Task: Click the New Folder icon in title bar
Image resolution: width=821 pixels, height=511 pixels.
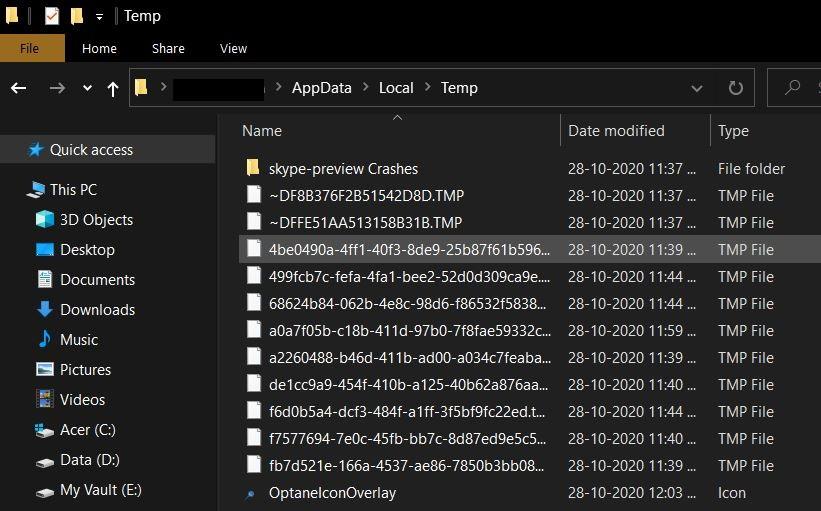Action: [x=76, y=16]
